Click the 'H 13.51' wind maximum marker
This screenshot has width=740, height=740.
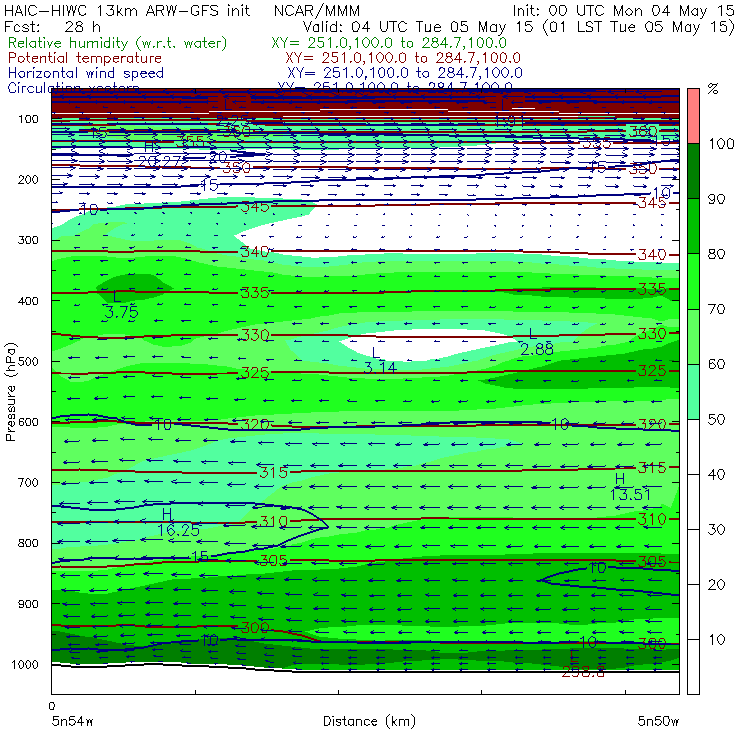click(x=630, y=487)
